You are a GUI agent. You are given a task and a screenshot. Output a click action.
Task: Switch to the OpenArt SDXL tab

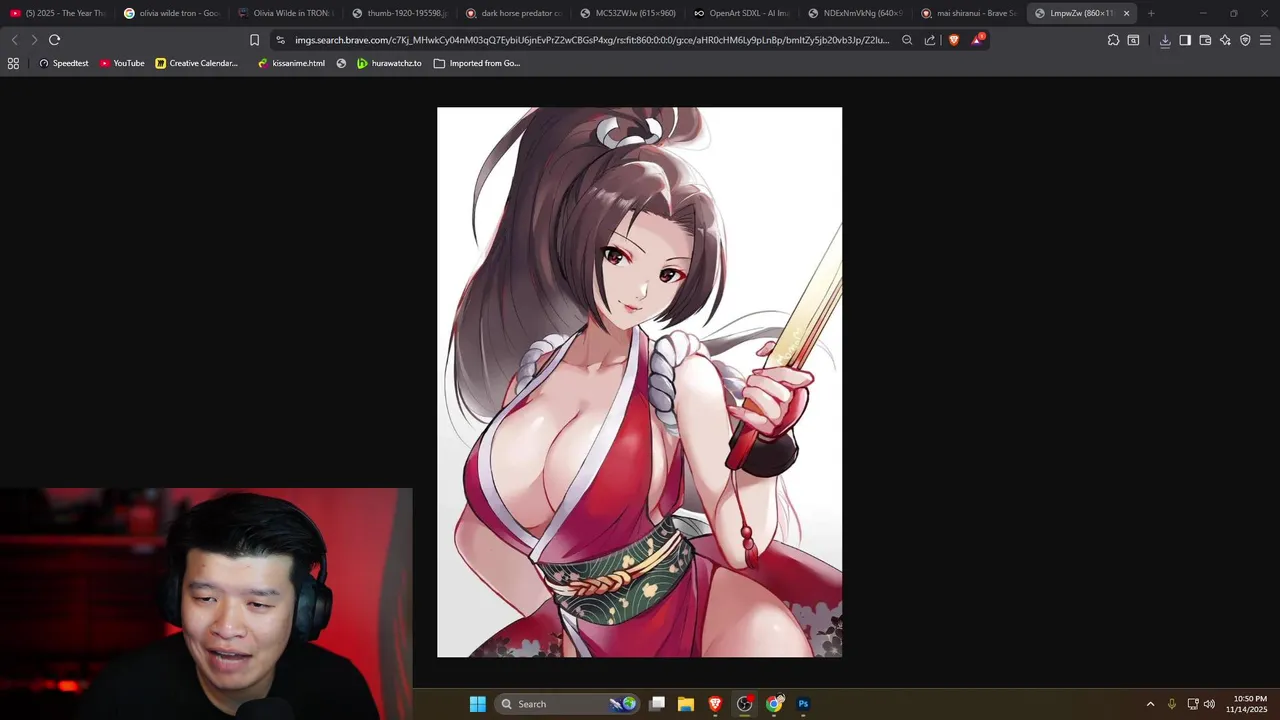(x=742, y=13)
